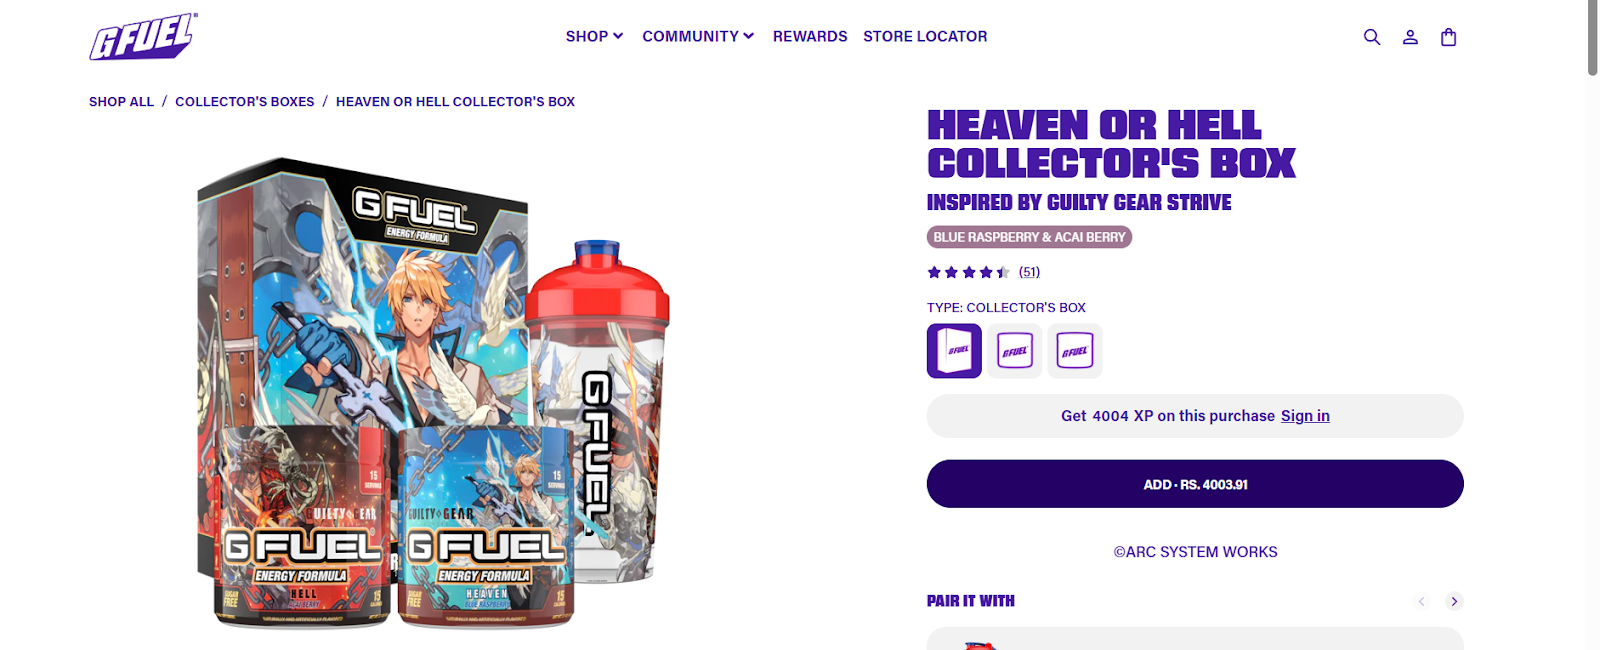The image size is (1600, 650).
Task: Click the star rating icons
Action: tap(968, 272)
